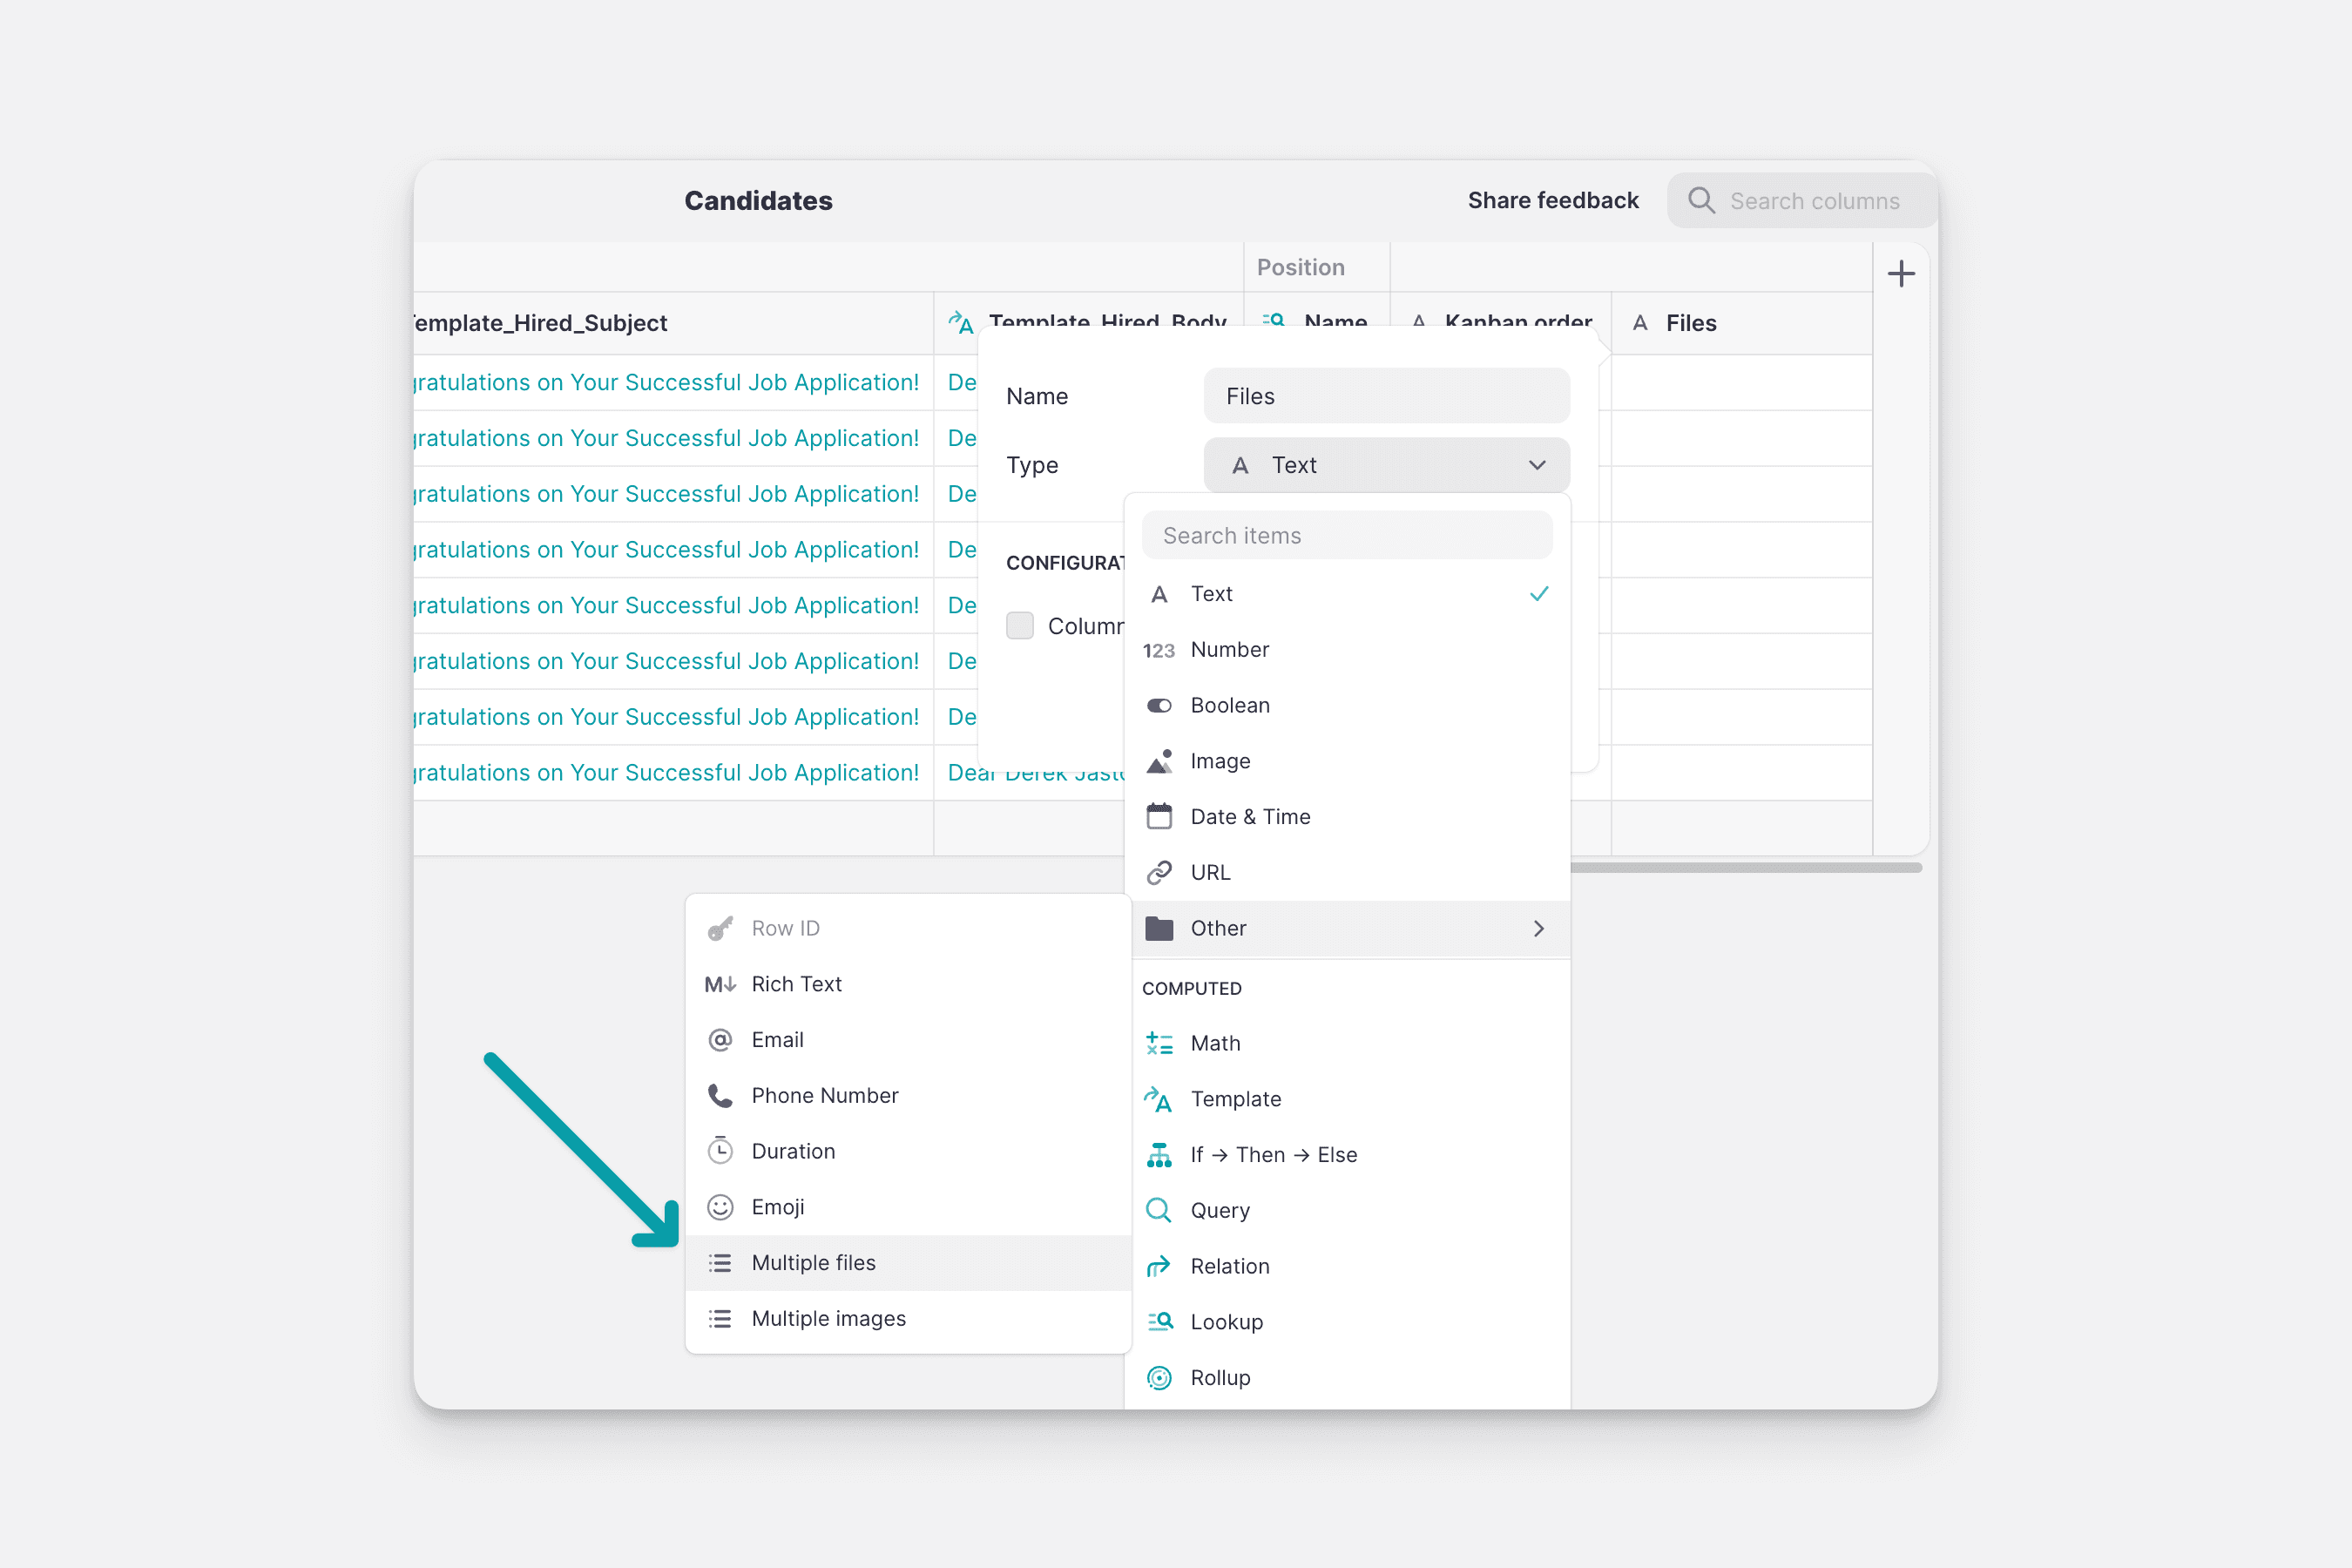Click the Query magnifier icon
The image size is (2352, 1568).
(x=1158, y=1211)
